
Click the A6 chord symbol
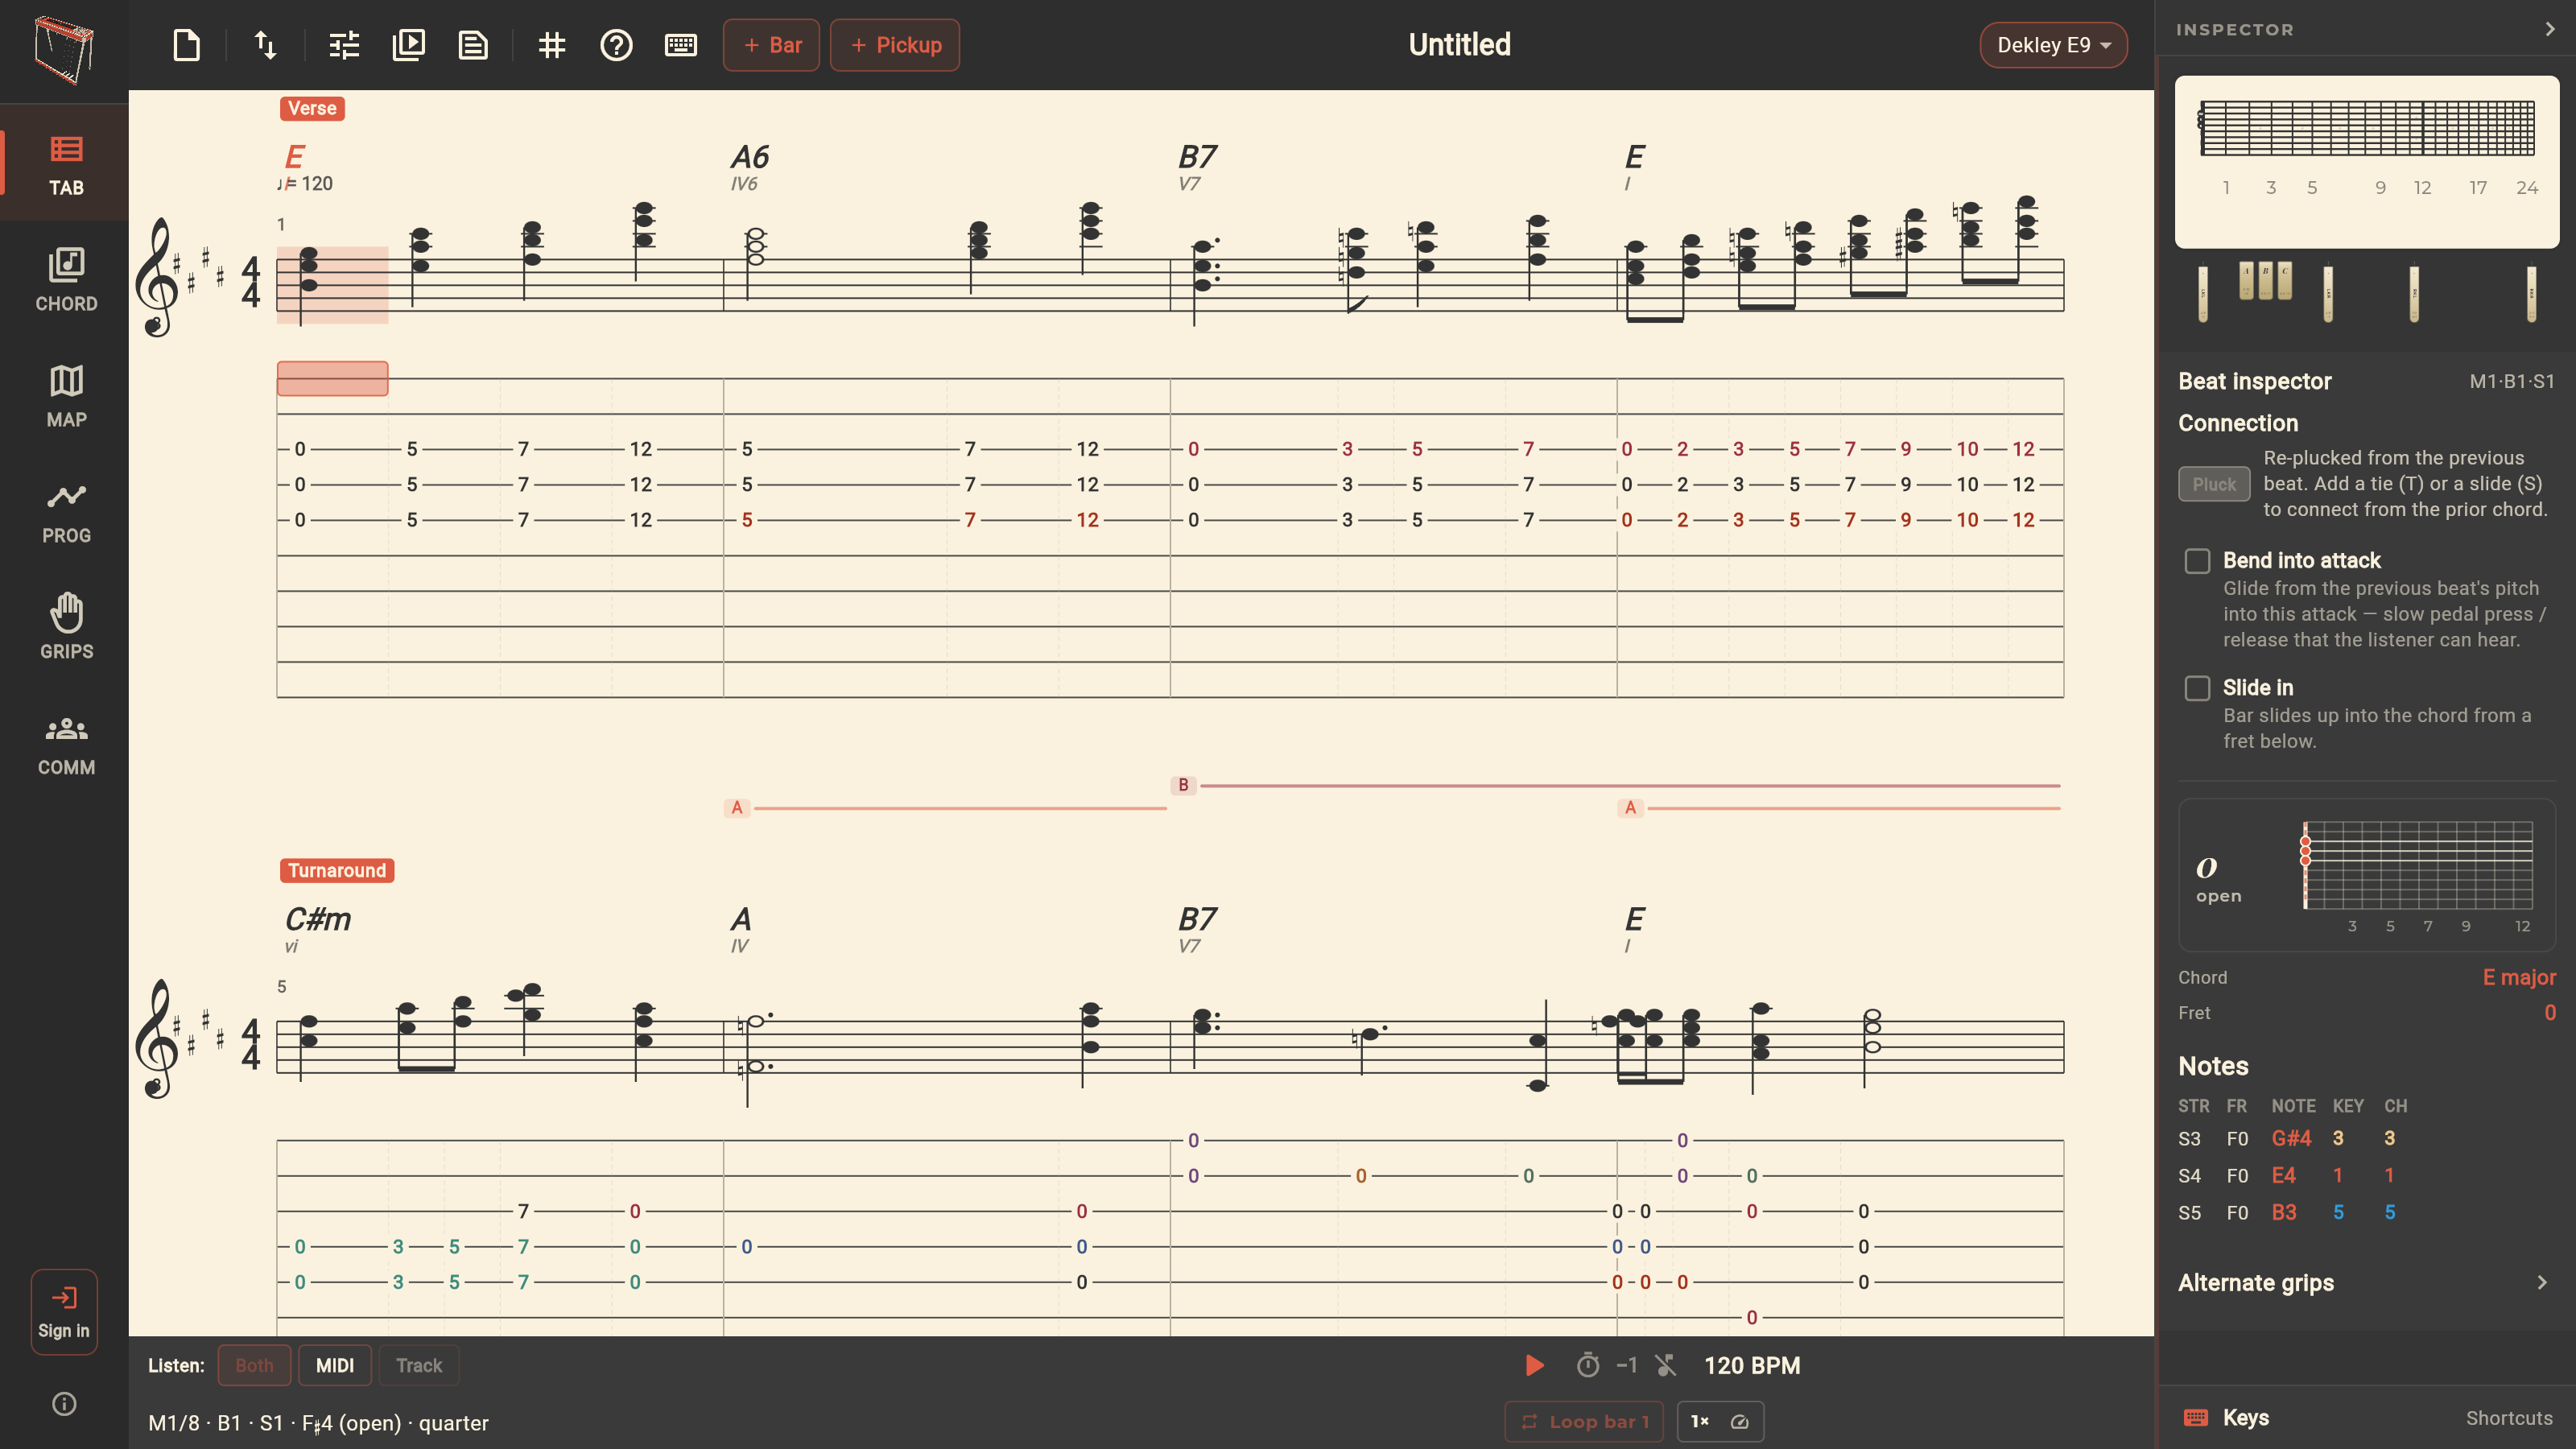[749, 157]
